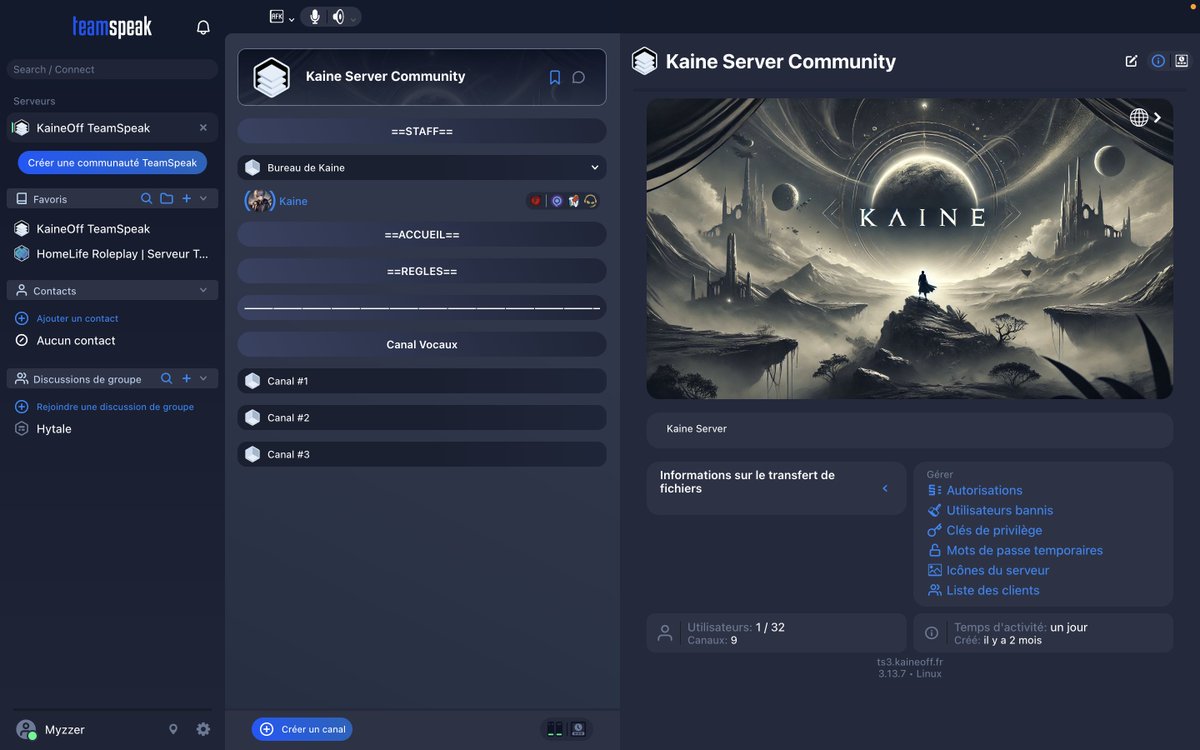Viewport: 1200px width, 750px height.
Task: Set AFK status via AFK icon
Action: pyautogui.click(x=277, y=16)
